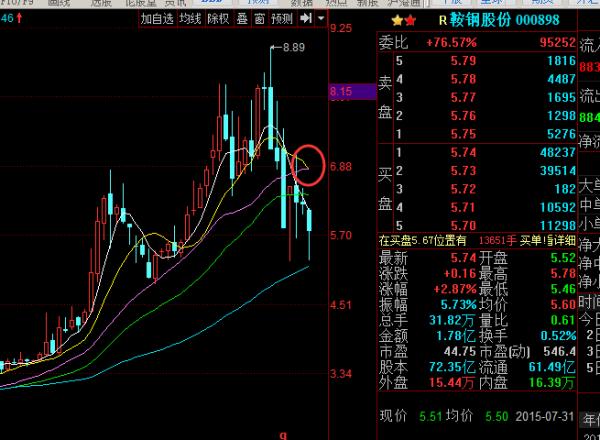
Task: Click the 外盘 value 15.44万
Action: (x=452, y=383)
